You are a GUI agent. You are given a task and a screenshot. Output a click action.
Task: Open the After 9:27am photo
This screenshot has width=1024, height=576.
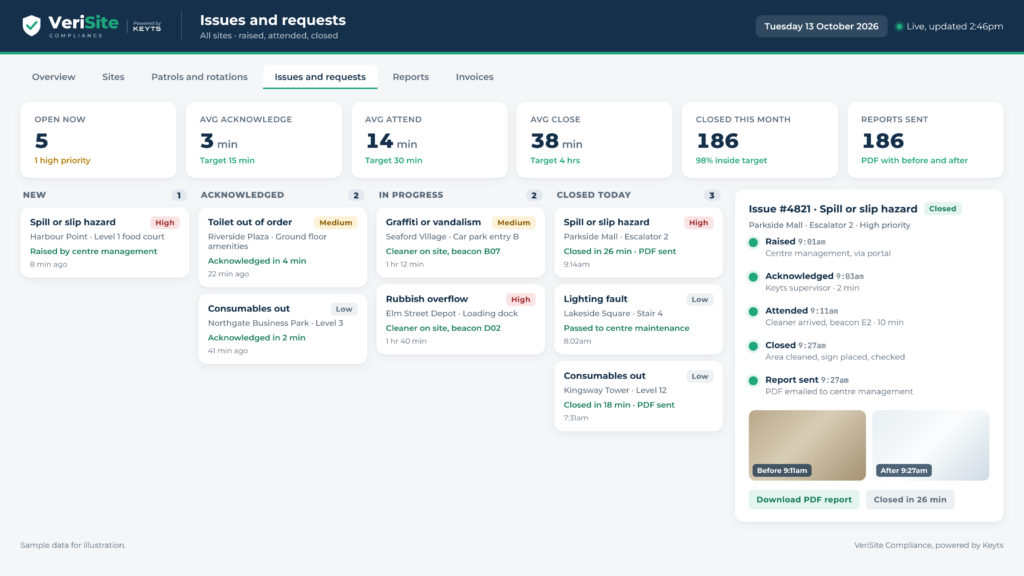[x=931, y=445]
